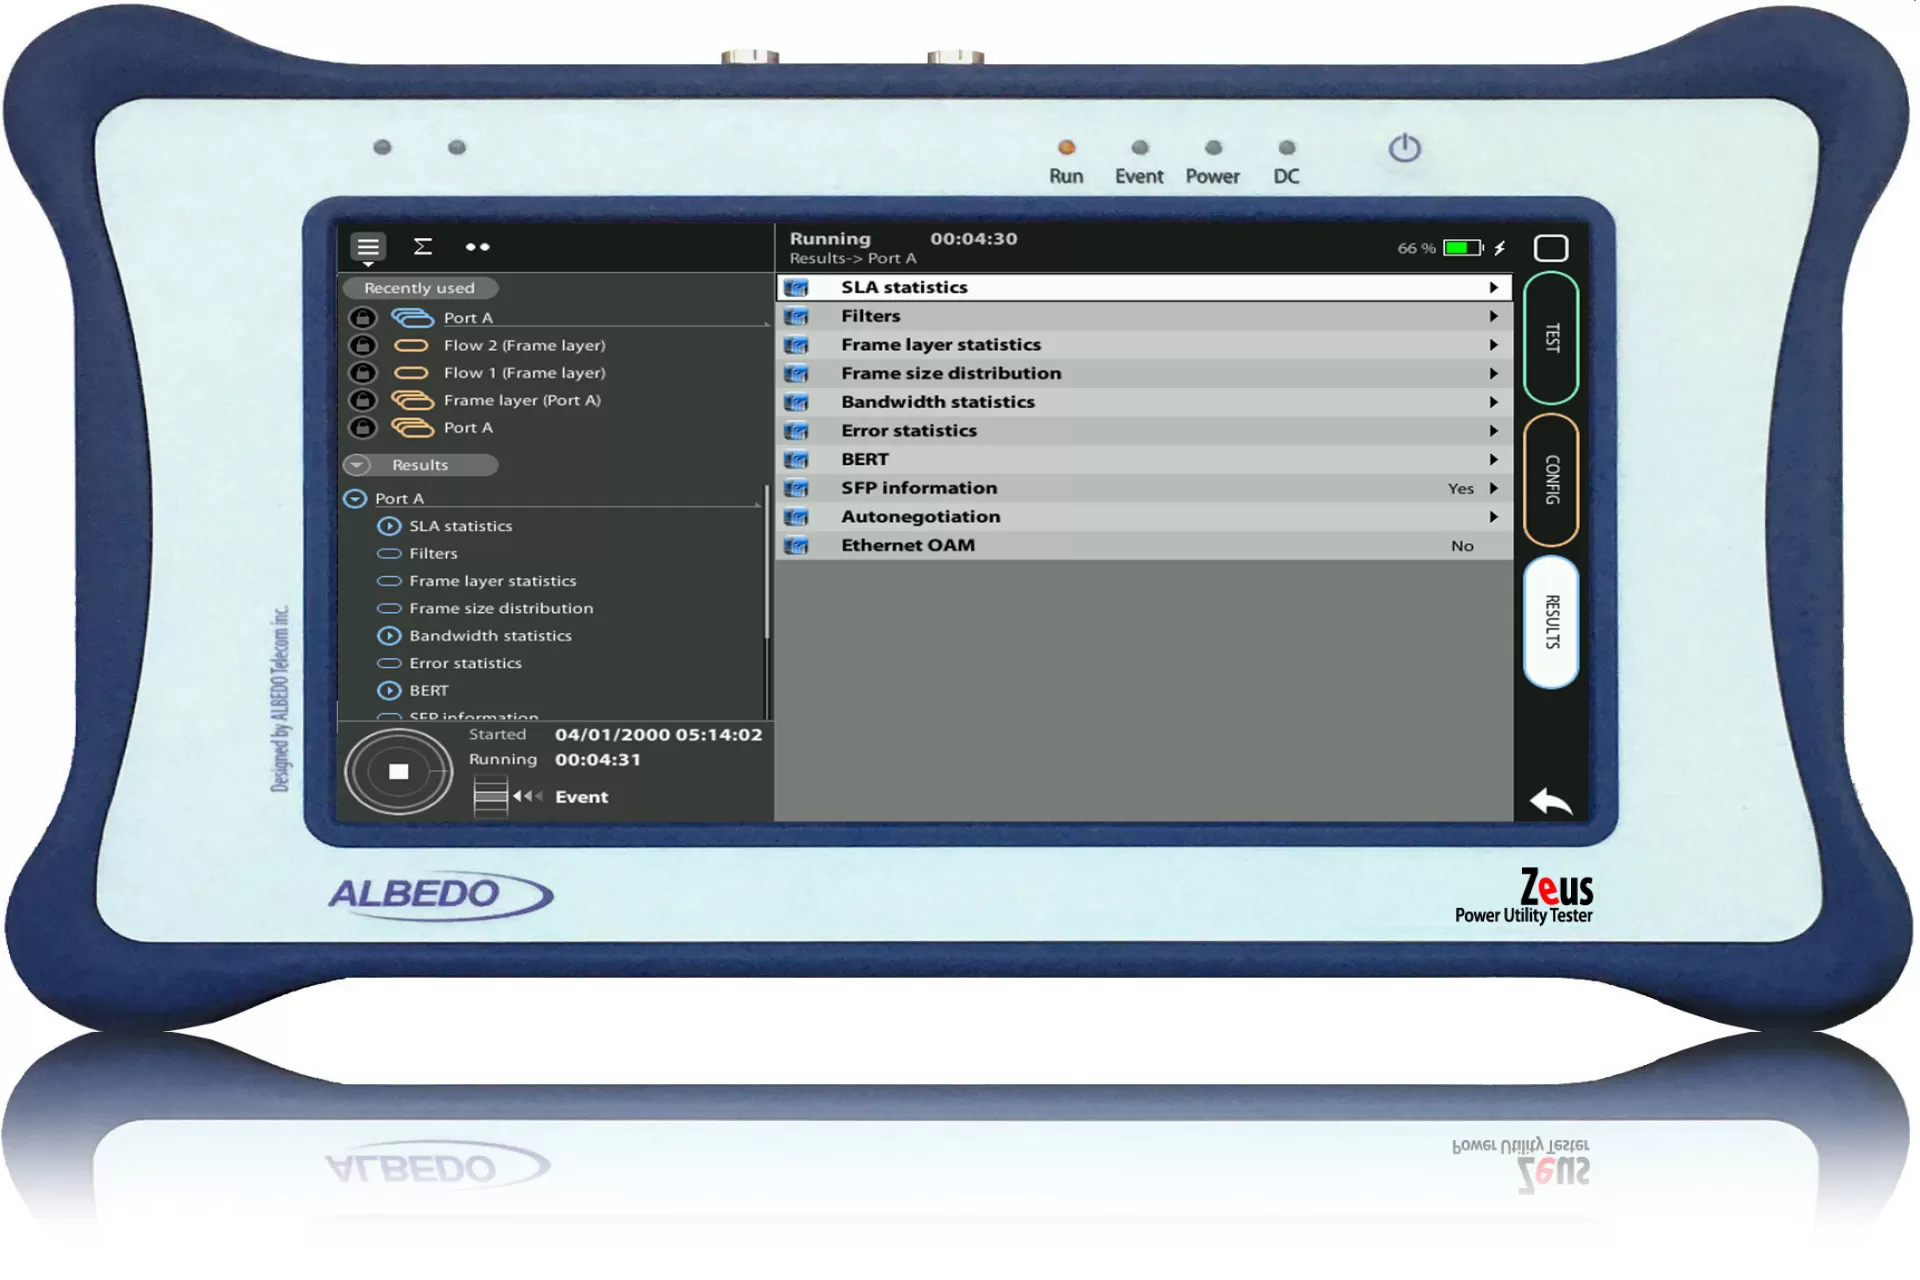The width and height of the screenshot is (1920, 1280).
Task: Click the event log list icon
Action: (490, 797)
